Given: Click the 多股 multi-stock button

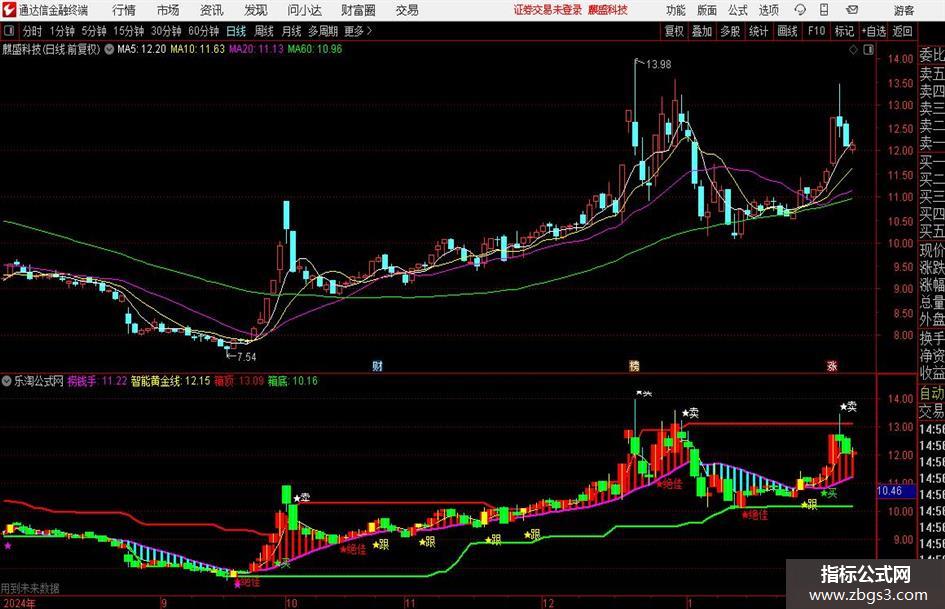Looking at the screenshot, I should coord(730,31).
